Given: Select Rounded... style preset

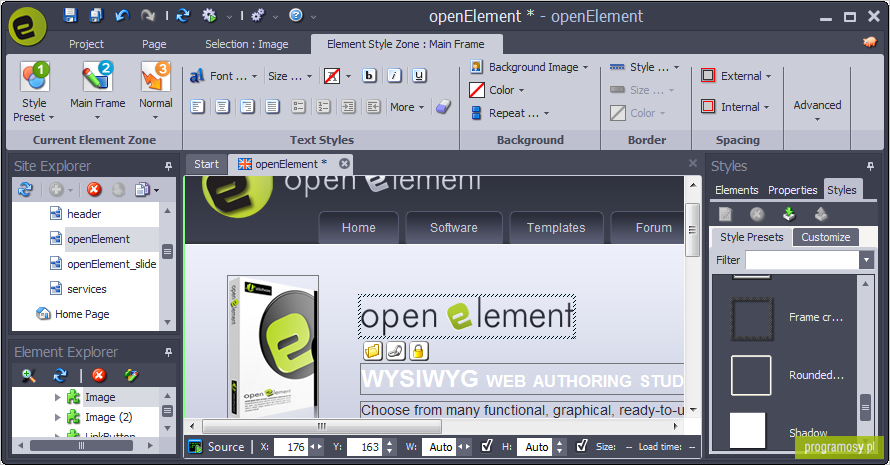Looking at the screenshot, I should [x=788, y=375].
